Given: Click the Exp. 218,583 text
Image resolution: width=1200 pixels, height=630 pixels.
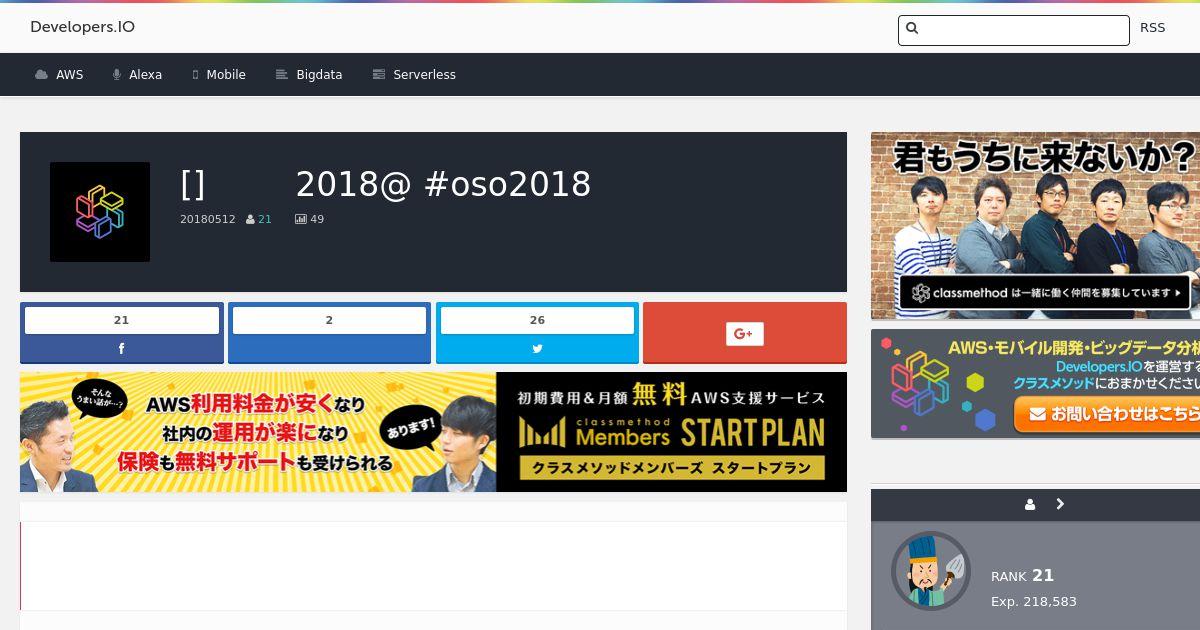Looking at the screenshot, I should (1034, 602).
